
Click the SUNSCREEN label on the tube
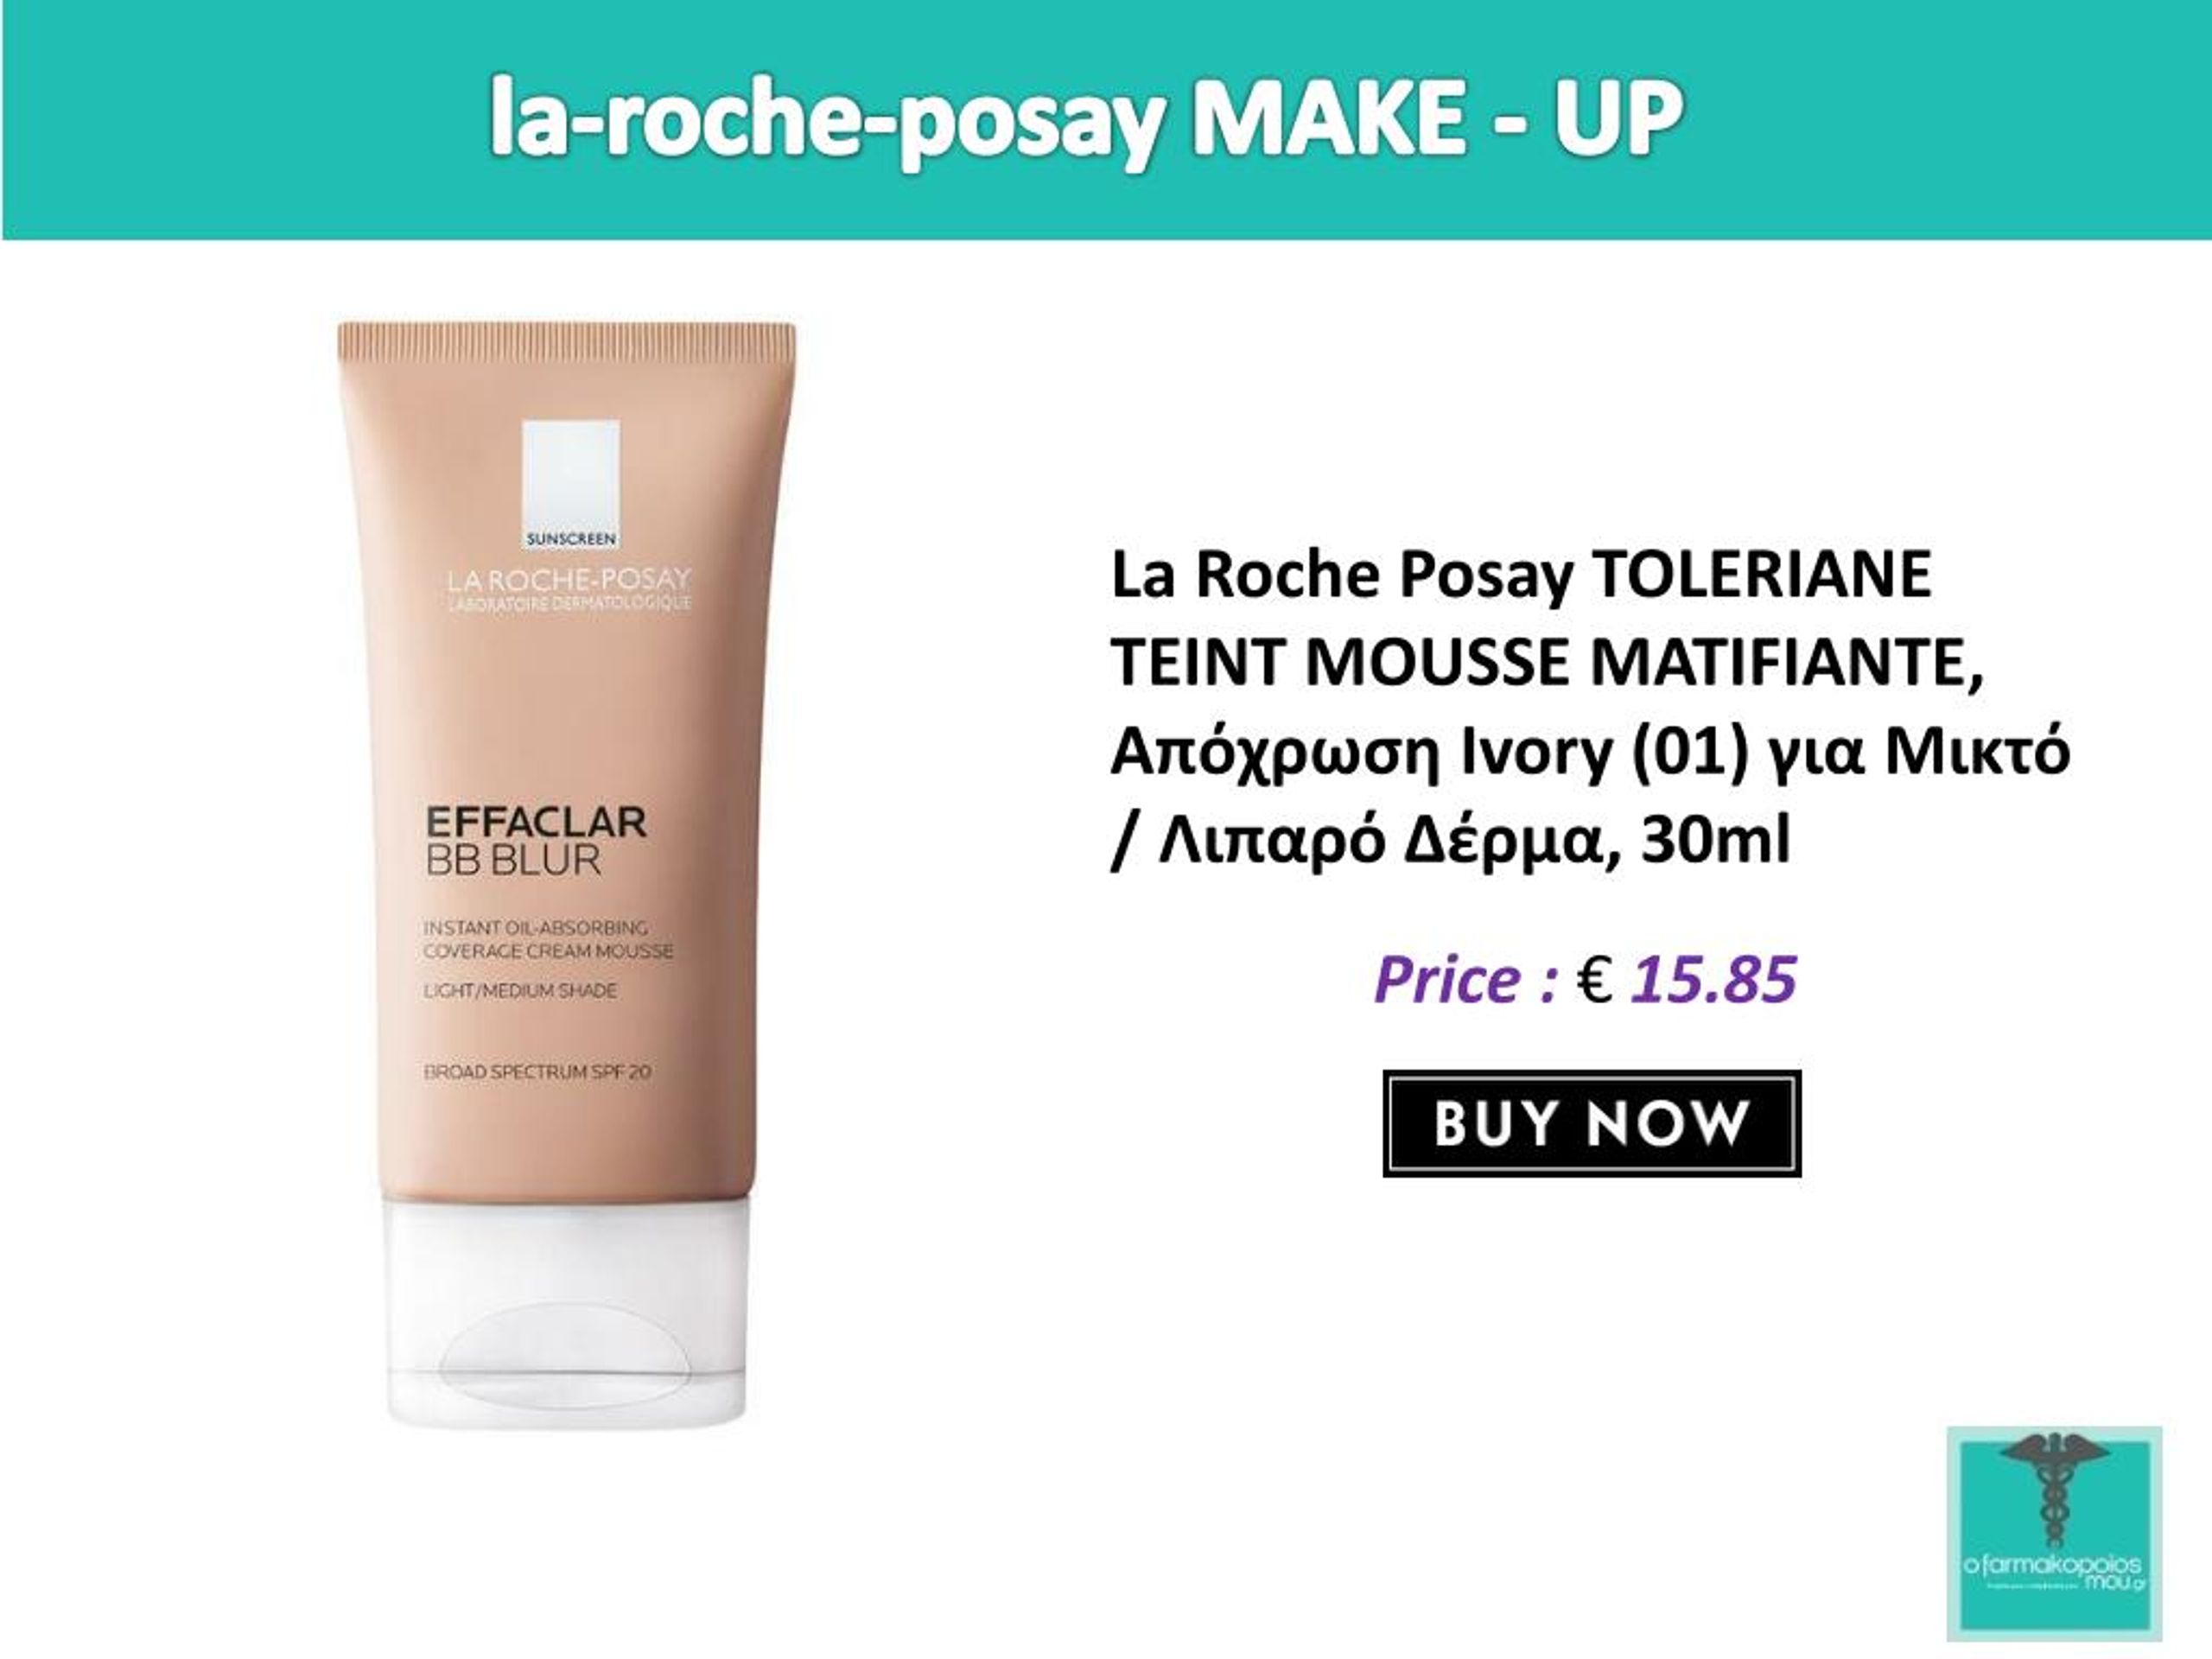(x=571, y=539)
